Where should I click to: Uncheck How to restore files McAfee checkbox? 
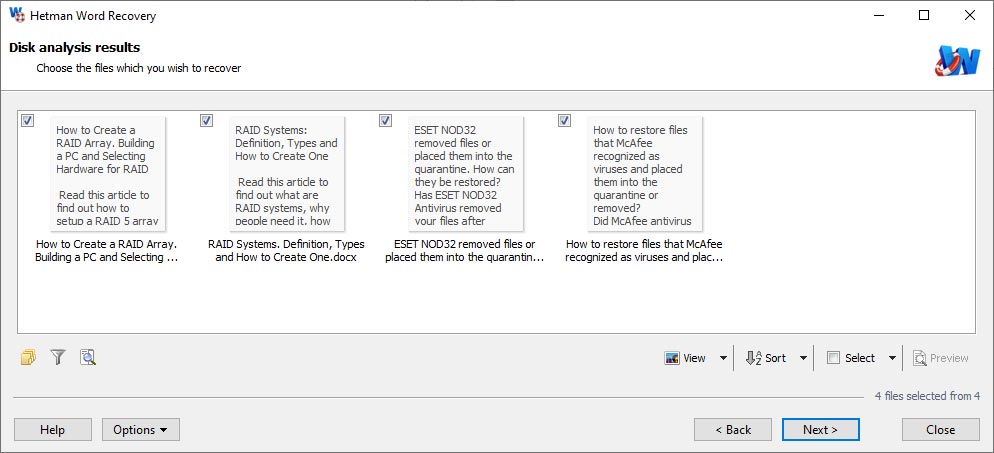pos(564,120)
